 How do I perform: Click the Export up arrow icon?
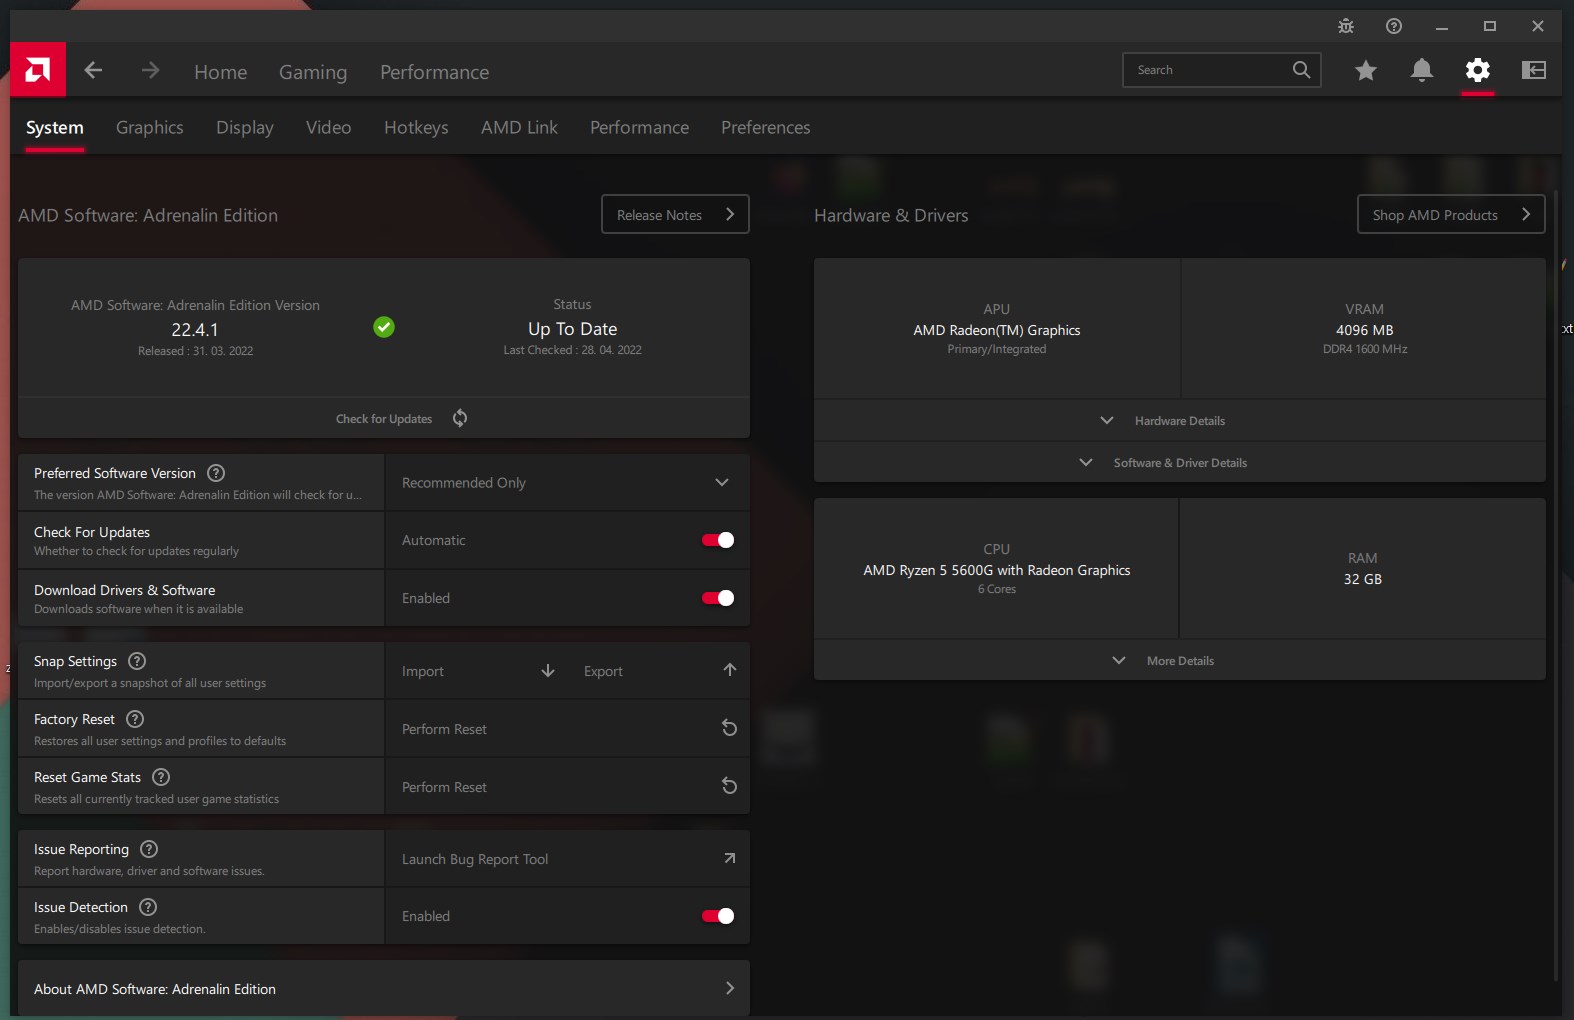[x=730, y=670]
